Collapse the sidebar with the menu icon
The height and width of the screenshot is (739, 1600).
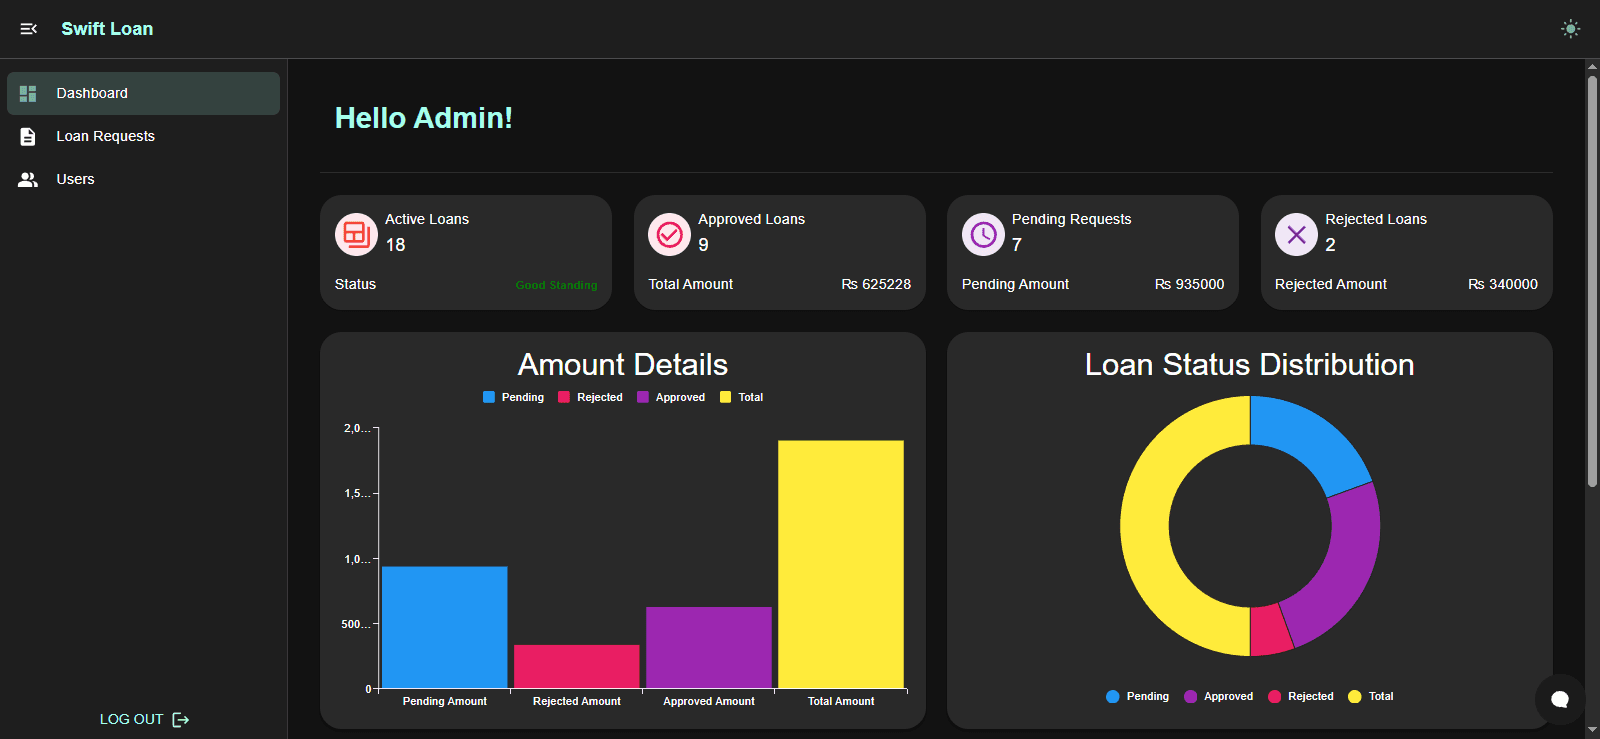pos(28,29)
